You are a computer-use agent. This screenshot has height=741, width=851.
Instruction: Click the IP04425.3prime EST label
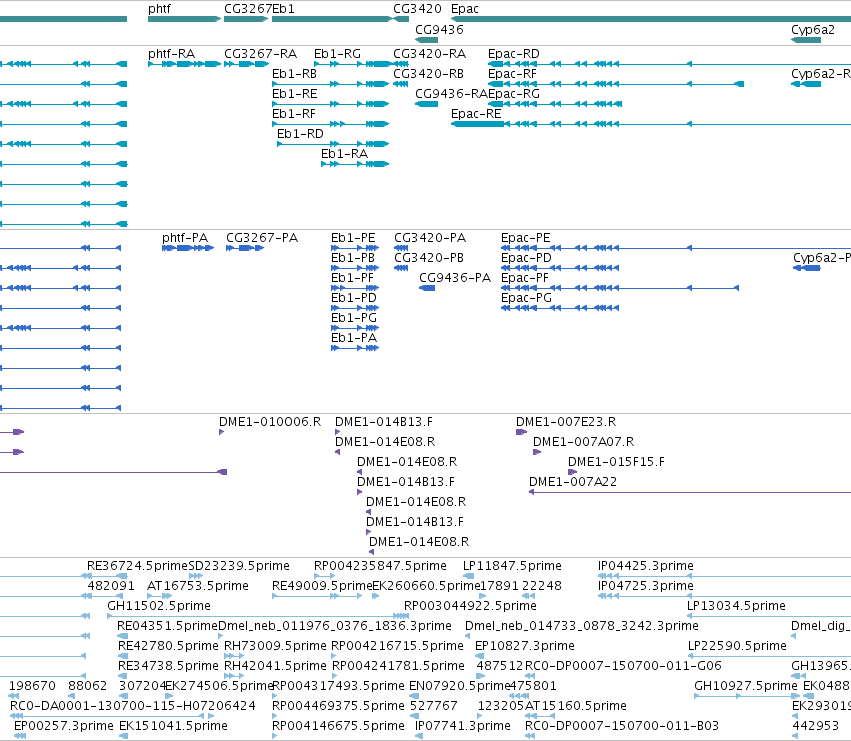click(x=646, y=566)
